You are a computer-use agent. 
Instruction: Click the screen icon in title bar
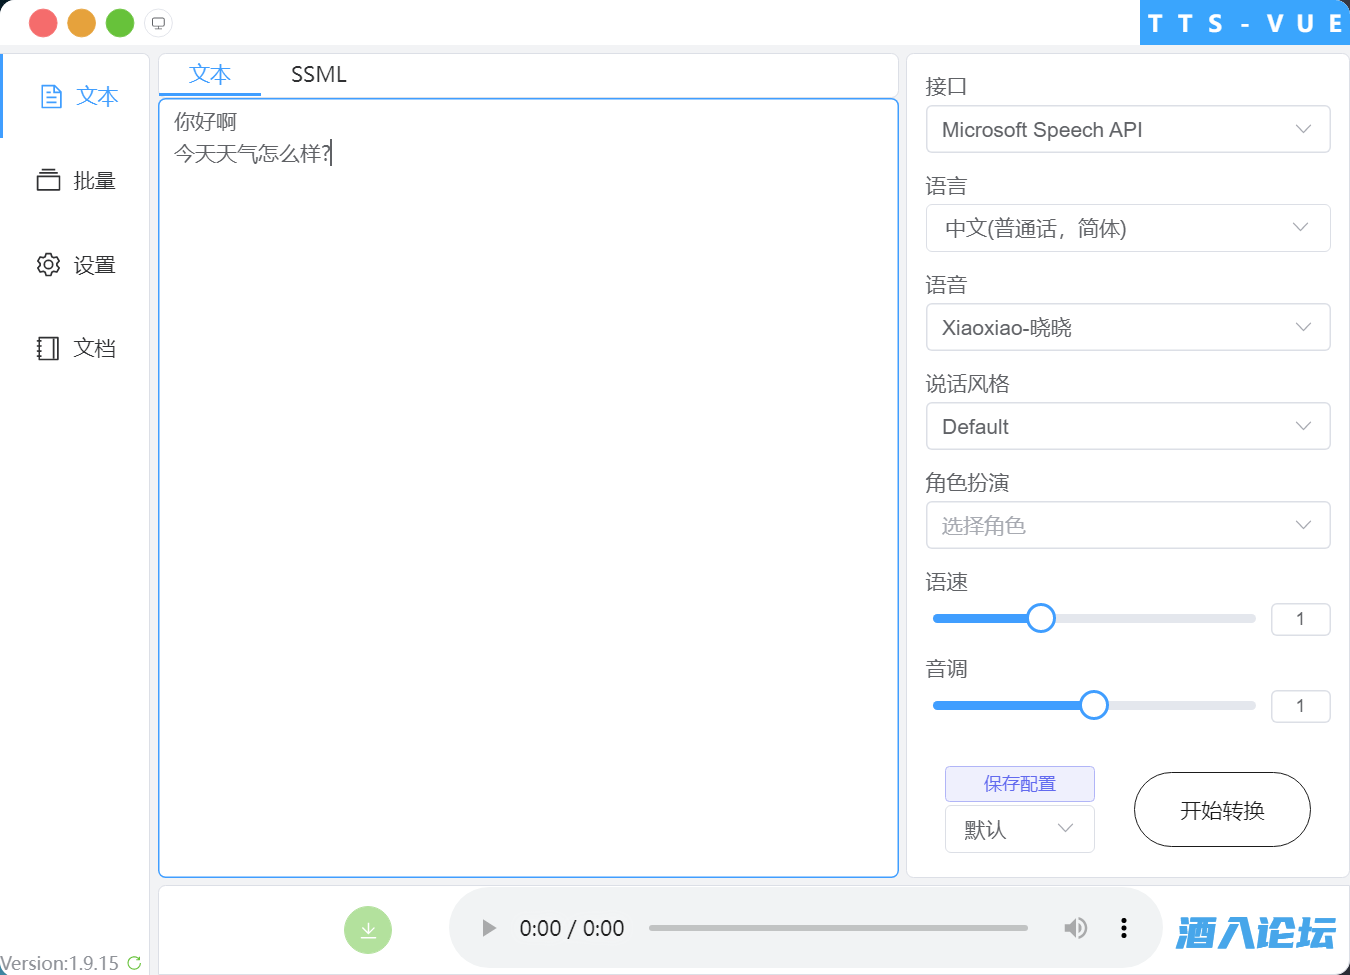158,23
